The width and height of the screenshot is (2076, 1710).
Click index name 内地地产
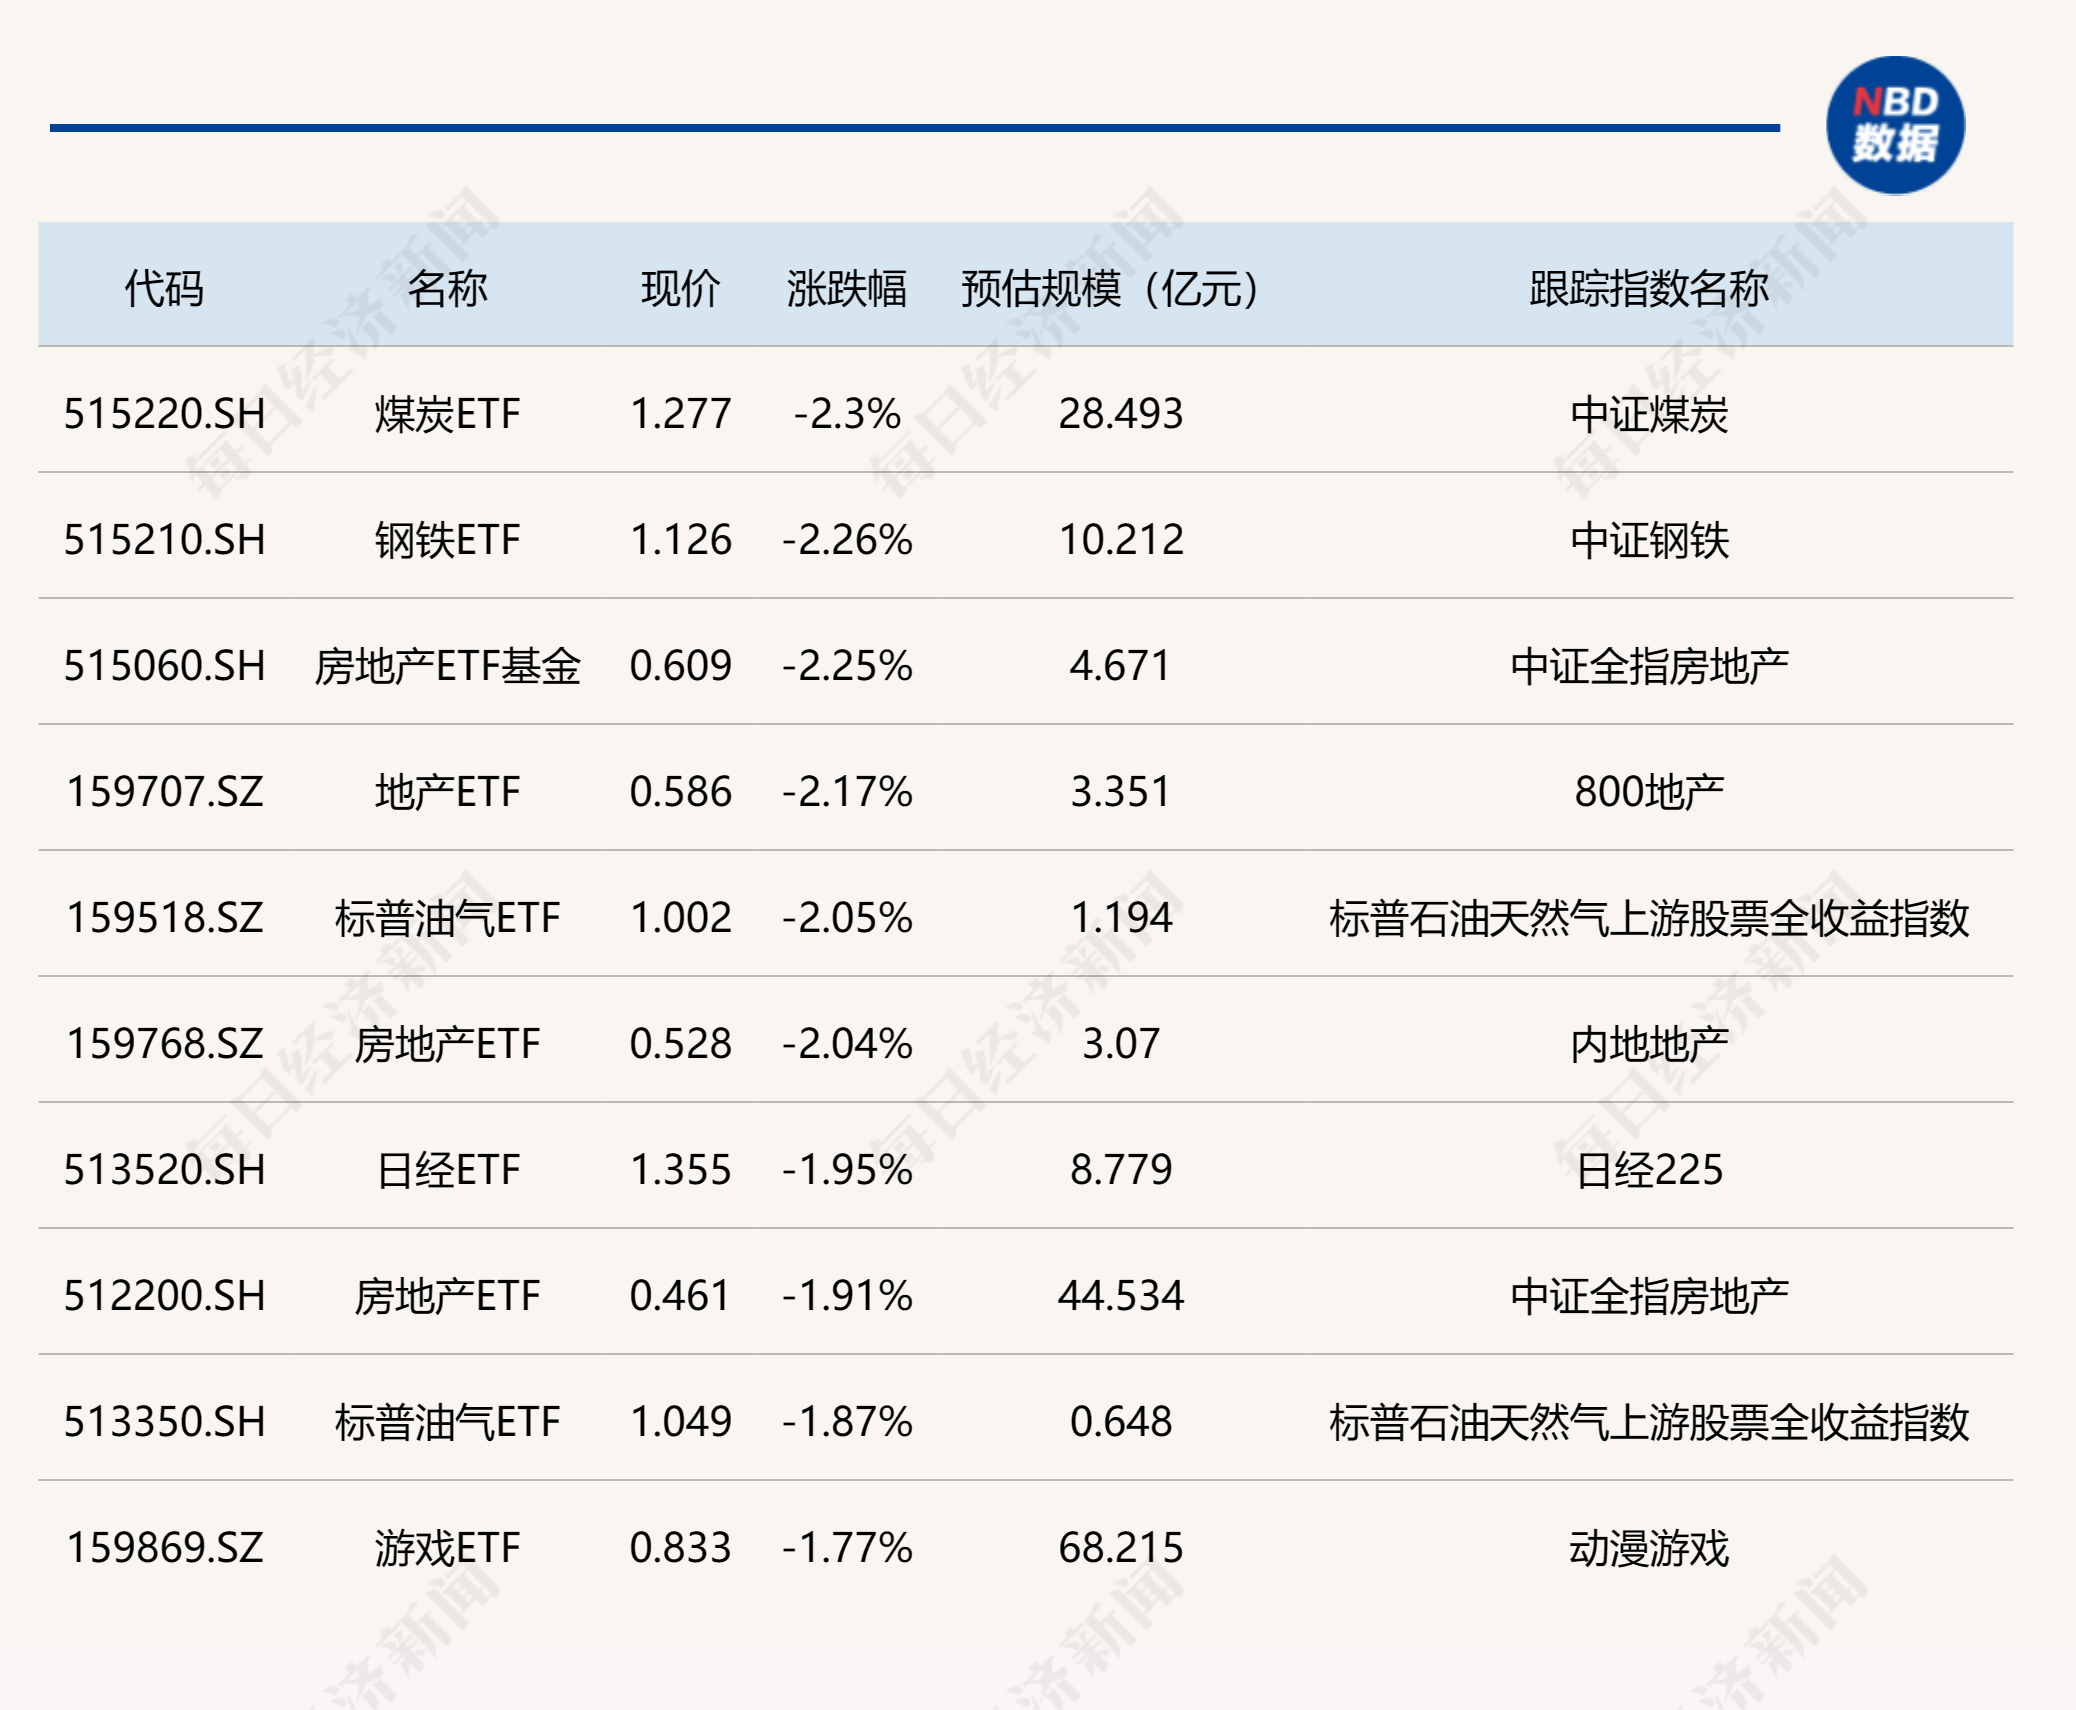[1649, 1044]
